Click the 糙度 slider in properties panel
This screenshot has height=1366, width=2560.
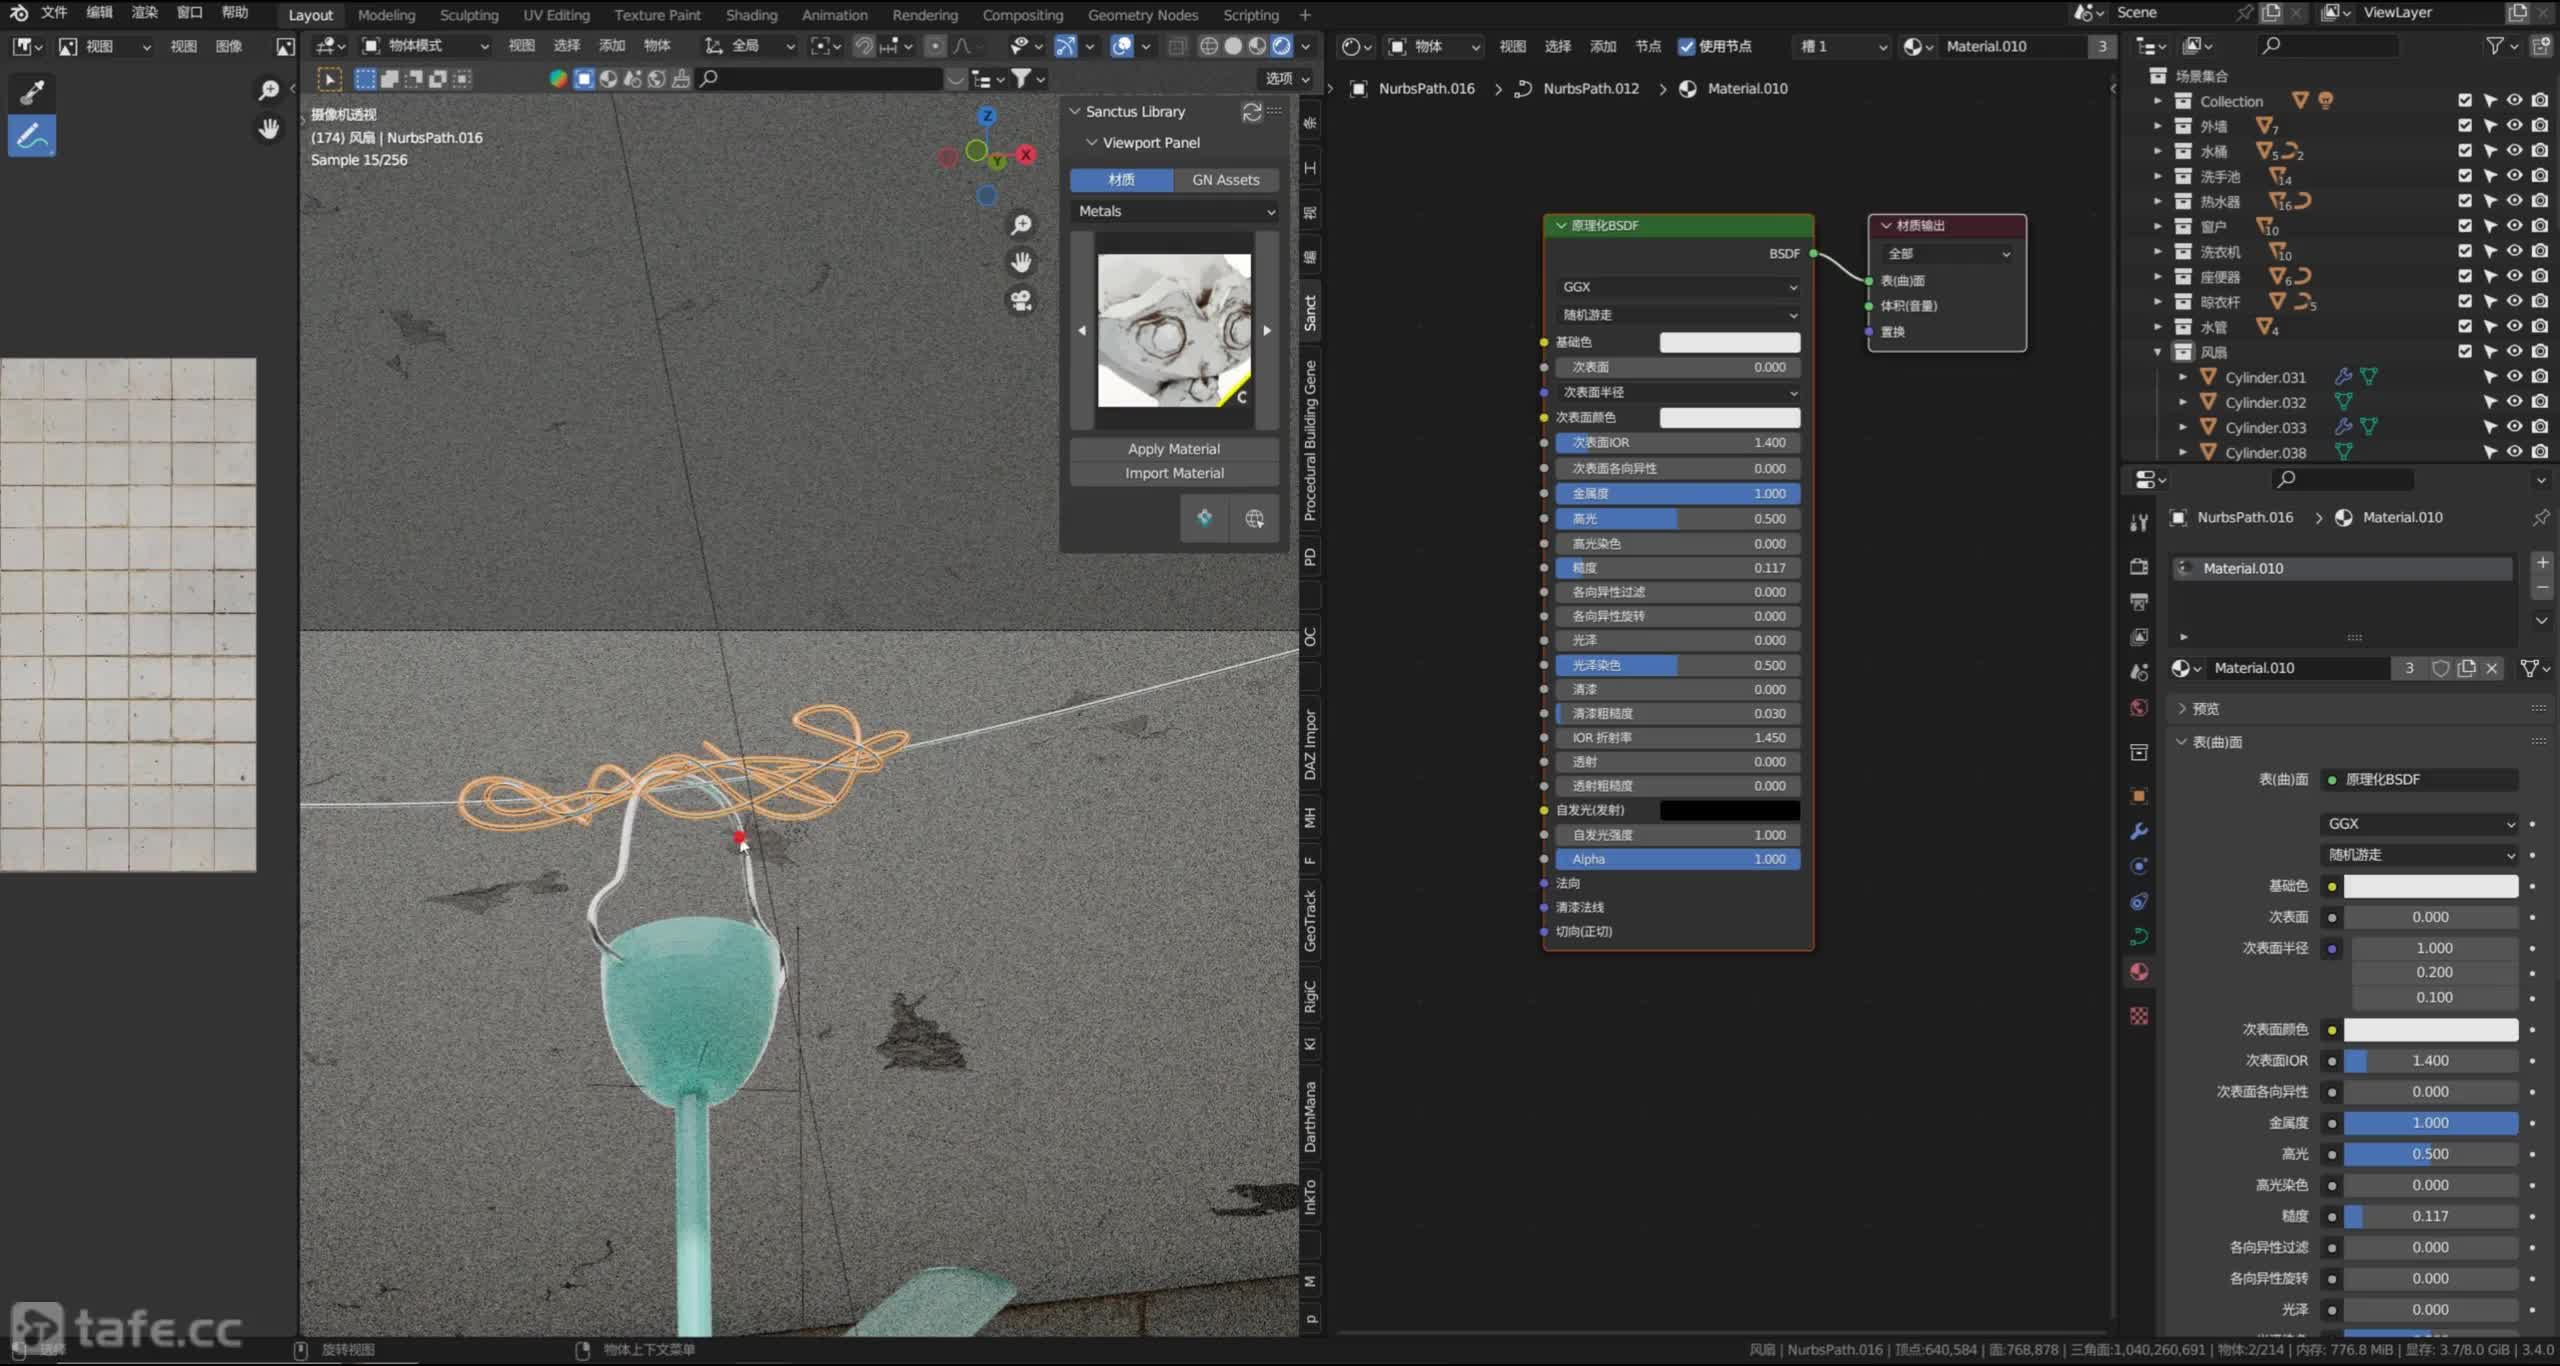pos(2430,1216)
